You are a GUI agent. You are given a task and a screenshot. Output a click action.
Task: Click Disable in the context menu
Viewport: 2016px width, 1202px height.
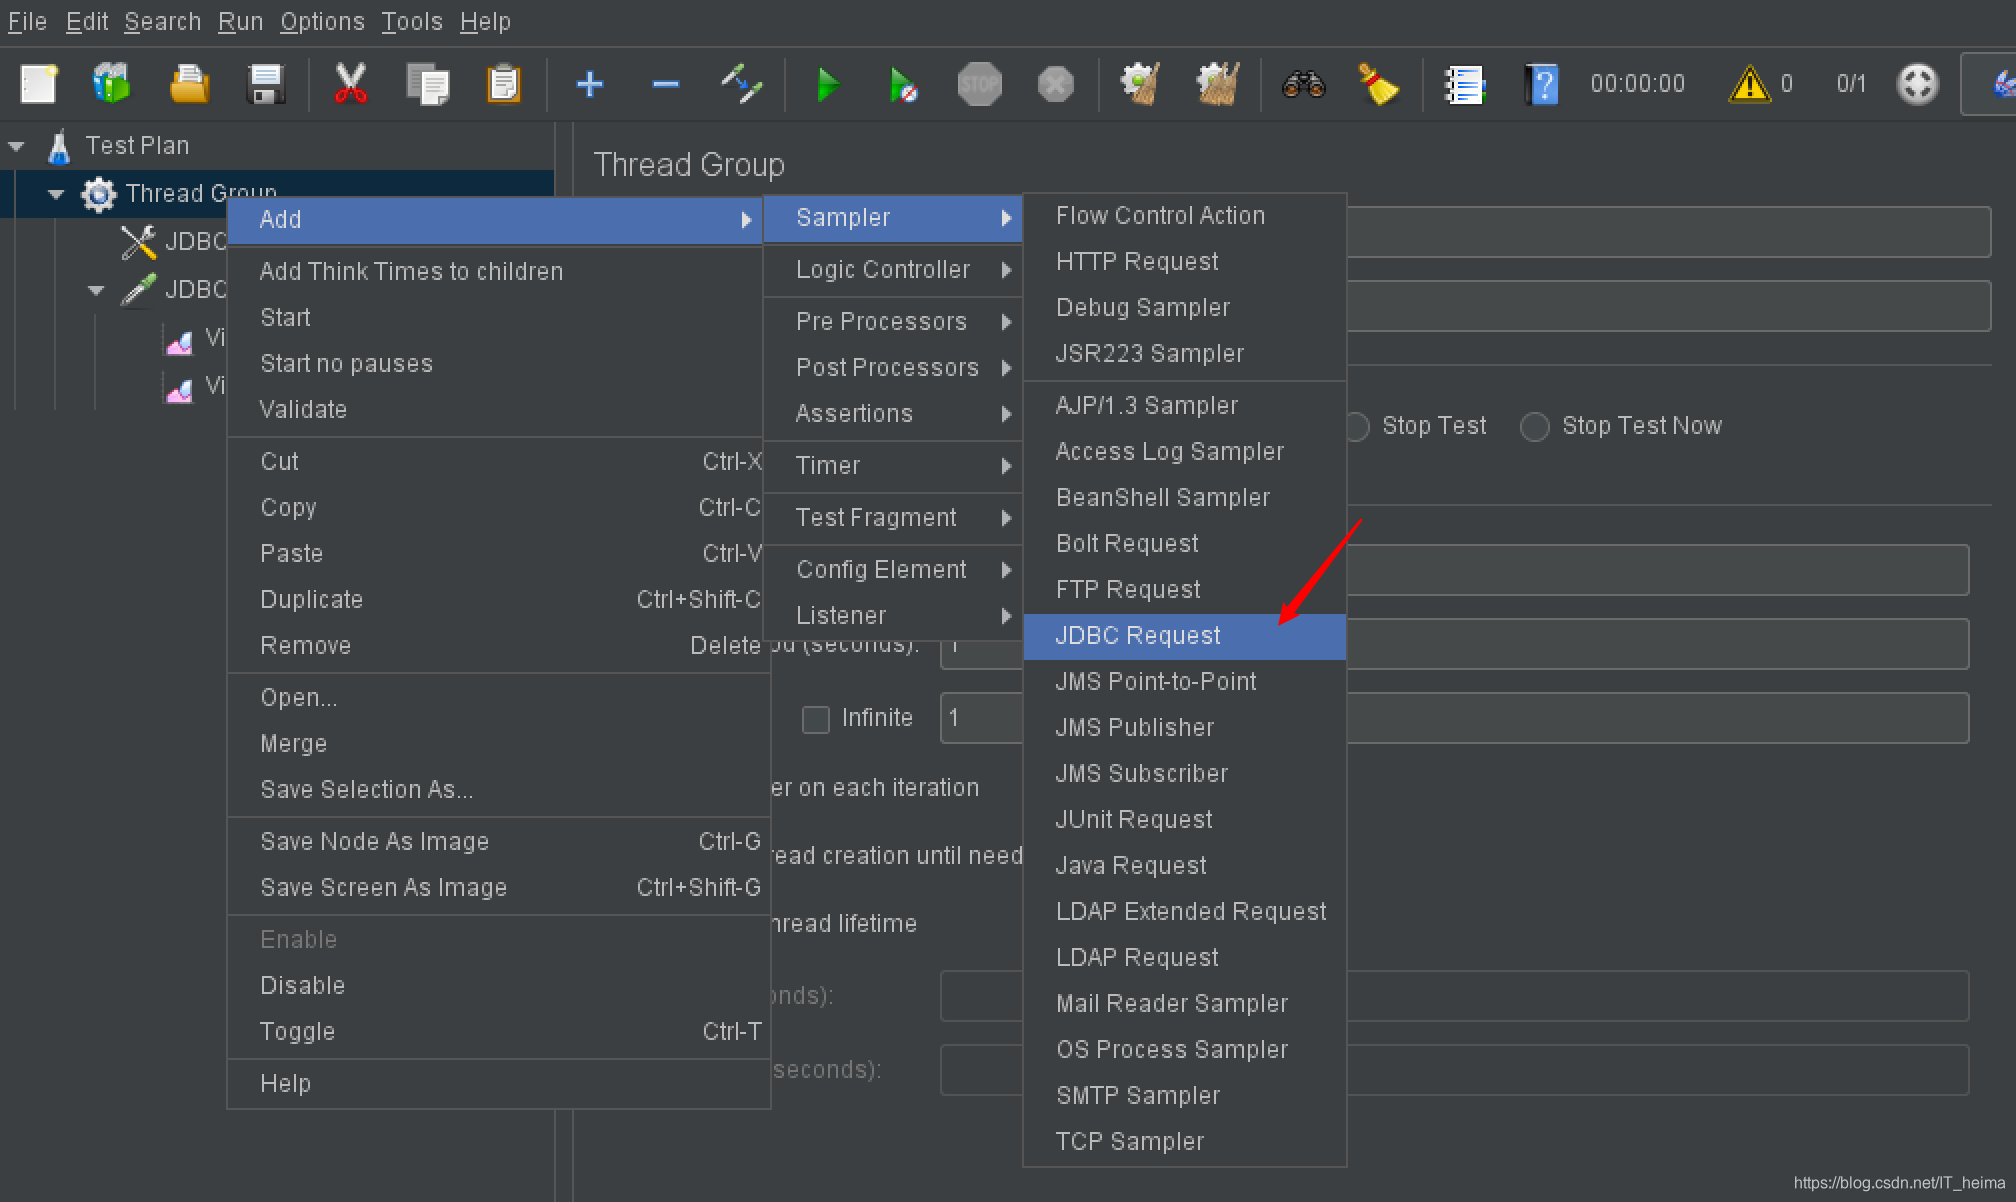[x=302, y=985]
